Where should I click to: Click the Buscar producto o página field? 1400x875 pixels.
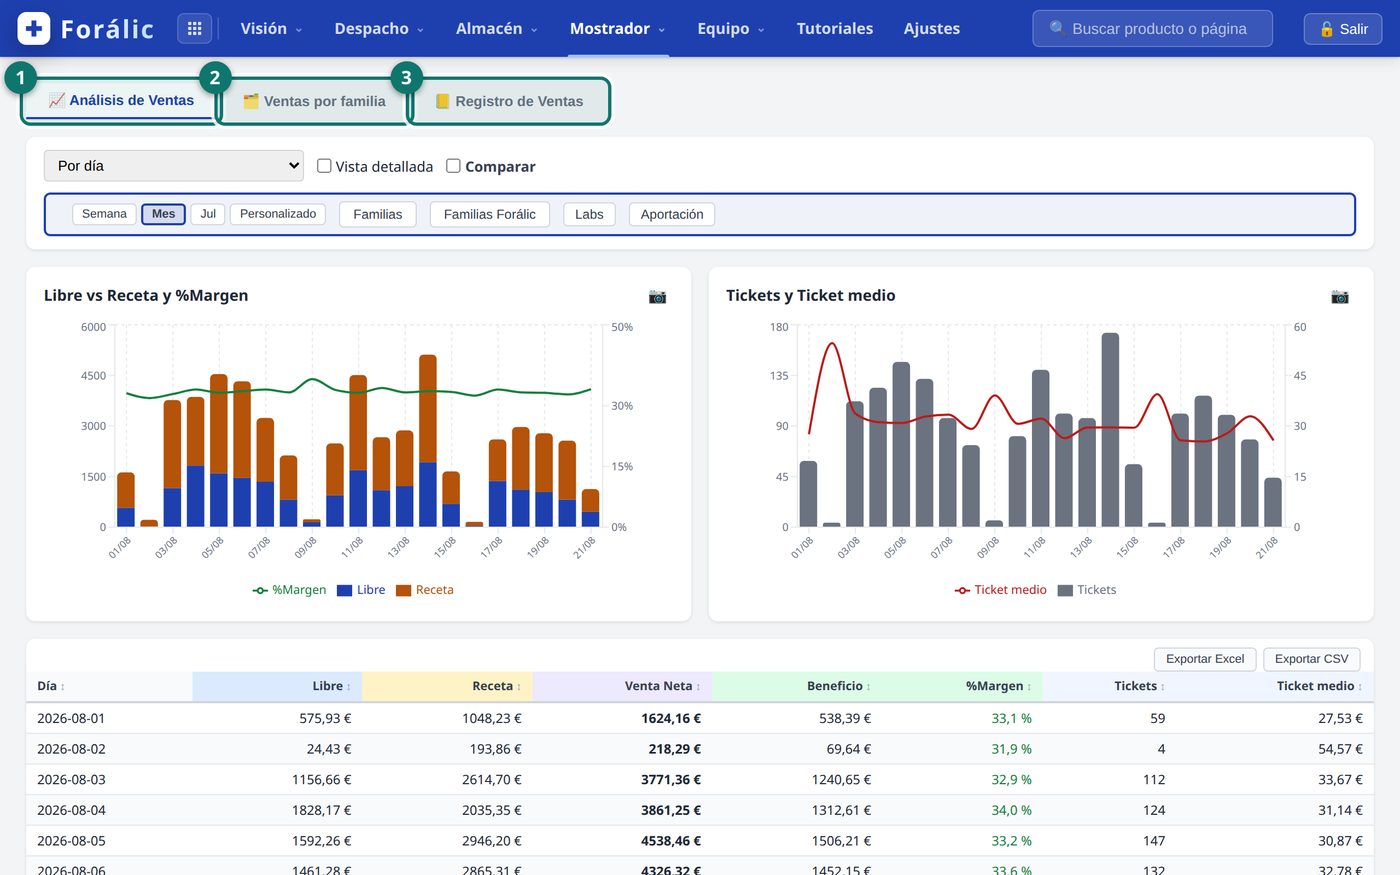[x=1152, y=29]
